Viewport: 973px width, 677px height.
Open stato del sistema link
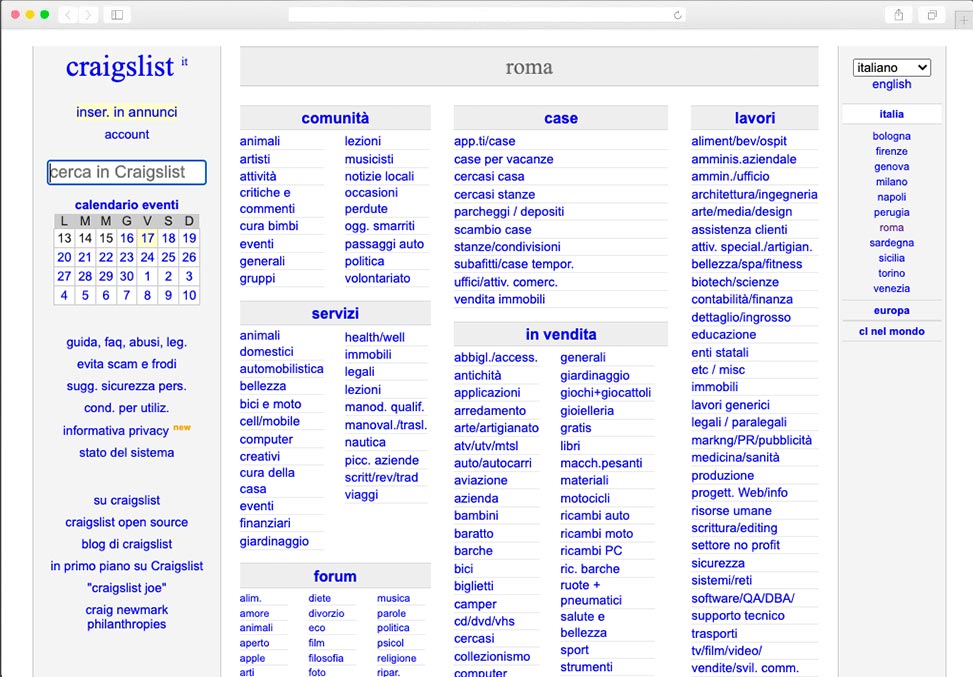pyautogui.click(x=127, y=453)
